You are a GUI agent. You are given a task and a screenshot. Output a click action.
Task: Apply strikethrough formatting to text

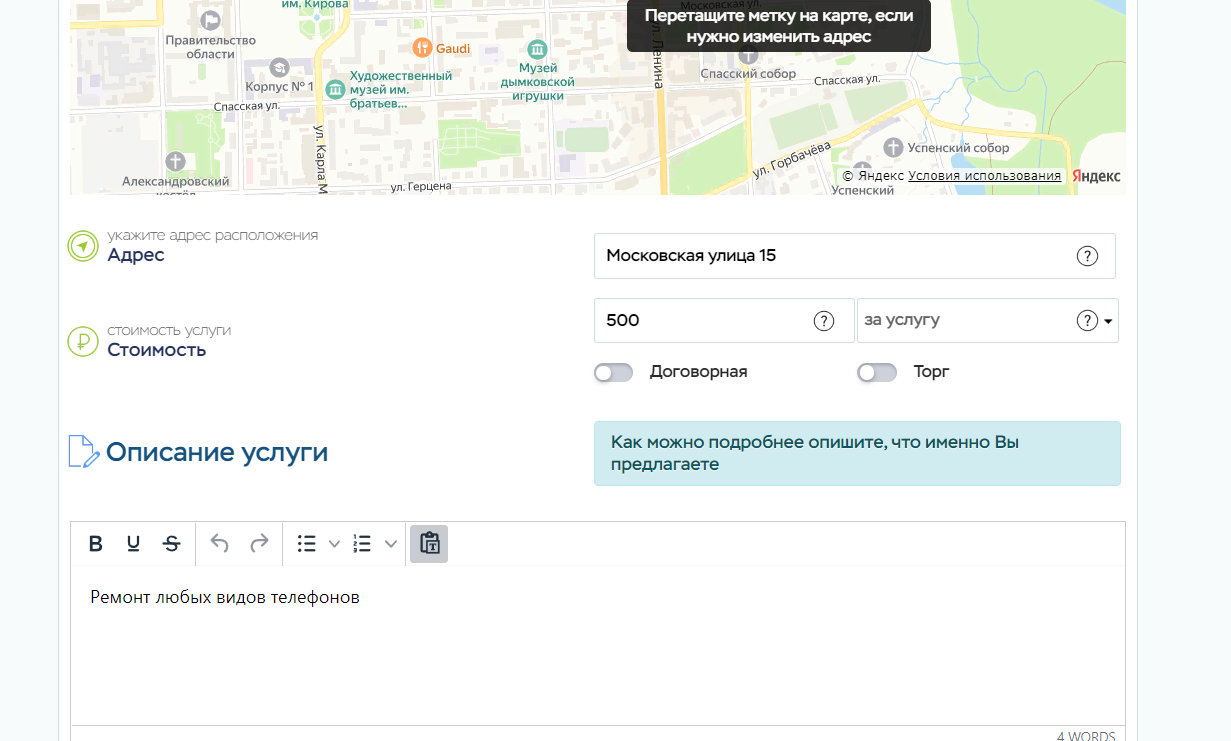172,544
